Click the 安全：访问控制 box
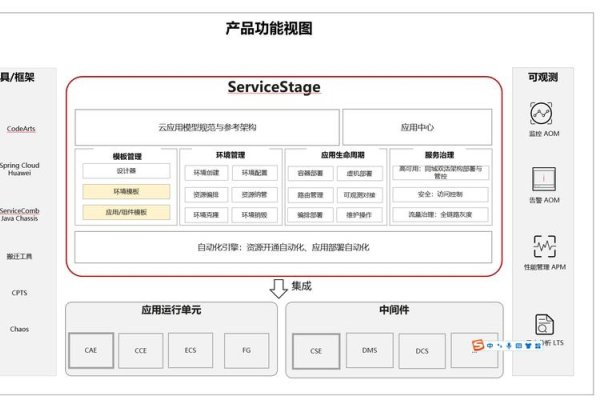The image size is (600, 400). tap(440, 194)
